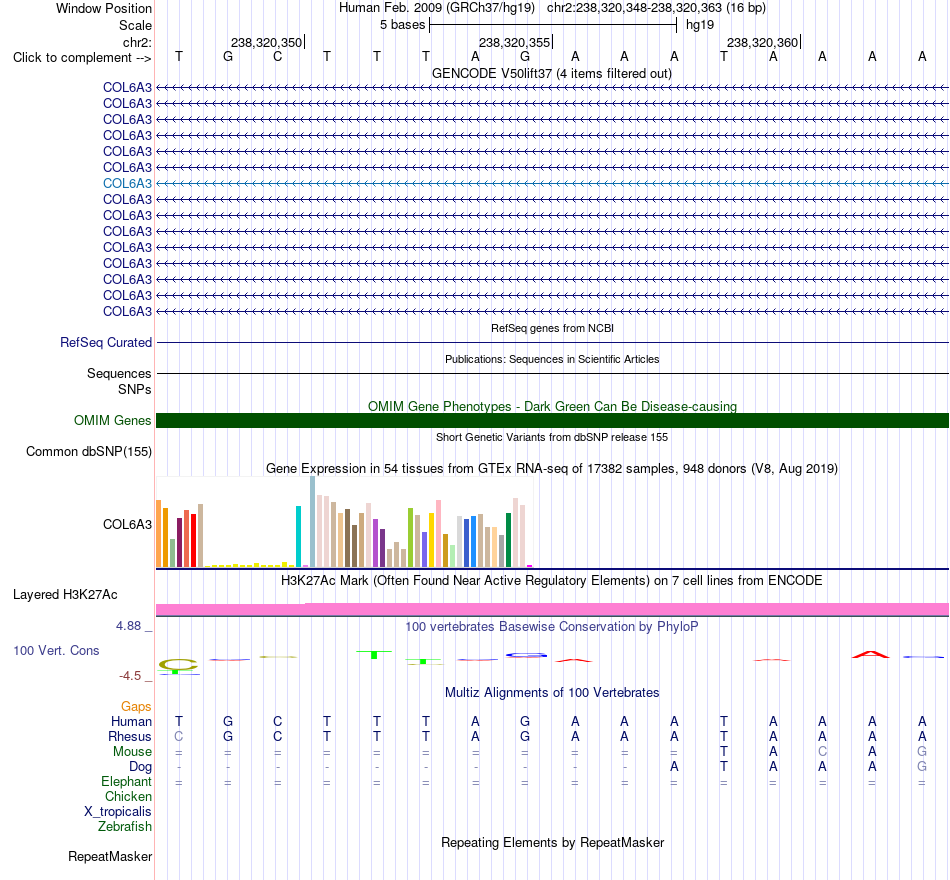Image resolution: width=950 pixels, height=880 pixels.
Task: Click the 'Scale' track label
Action: pos(135,25)
